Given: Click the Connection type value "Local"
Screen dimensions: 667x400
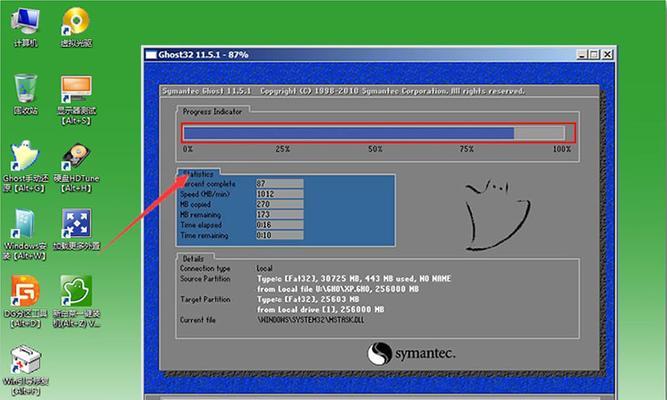Looking at the screenshot, I should (x=264, y=269).
